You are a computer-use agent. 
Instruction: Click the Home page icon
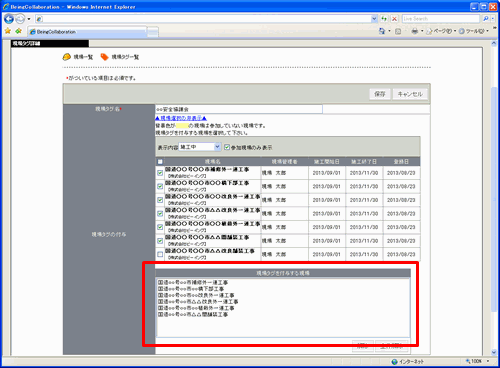[382, 31]
